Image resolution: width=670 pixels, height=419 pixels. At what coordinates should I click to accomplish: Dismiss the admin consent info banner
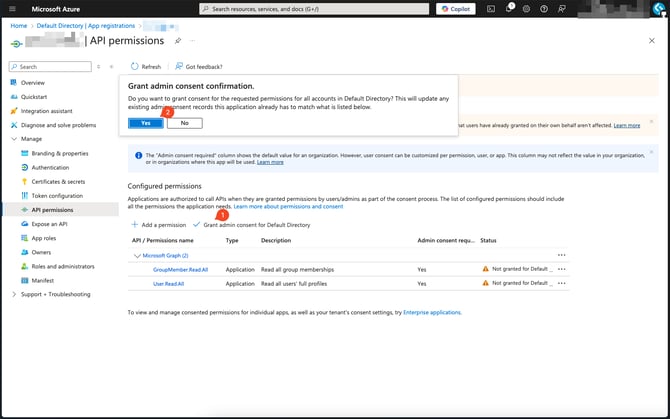coord(653,153)
